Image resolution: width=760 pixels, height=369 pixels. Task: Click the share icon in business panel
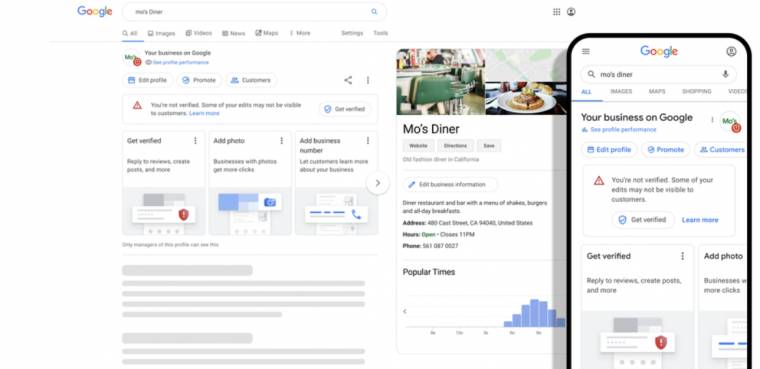[x=348, y=80]
